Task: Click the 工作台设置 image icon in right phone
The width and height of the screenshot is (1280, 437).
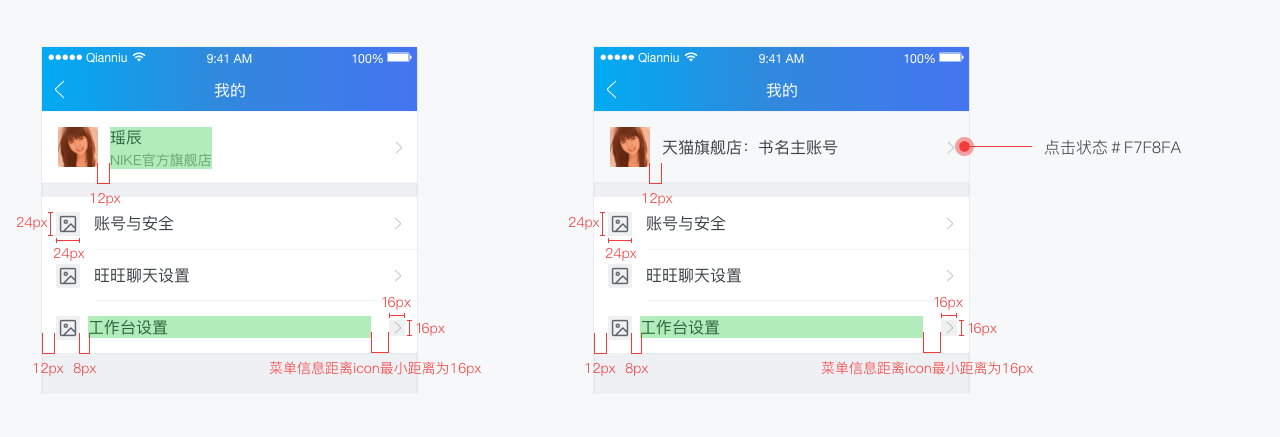Action: [x=620, y=328]
